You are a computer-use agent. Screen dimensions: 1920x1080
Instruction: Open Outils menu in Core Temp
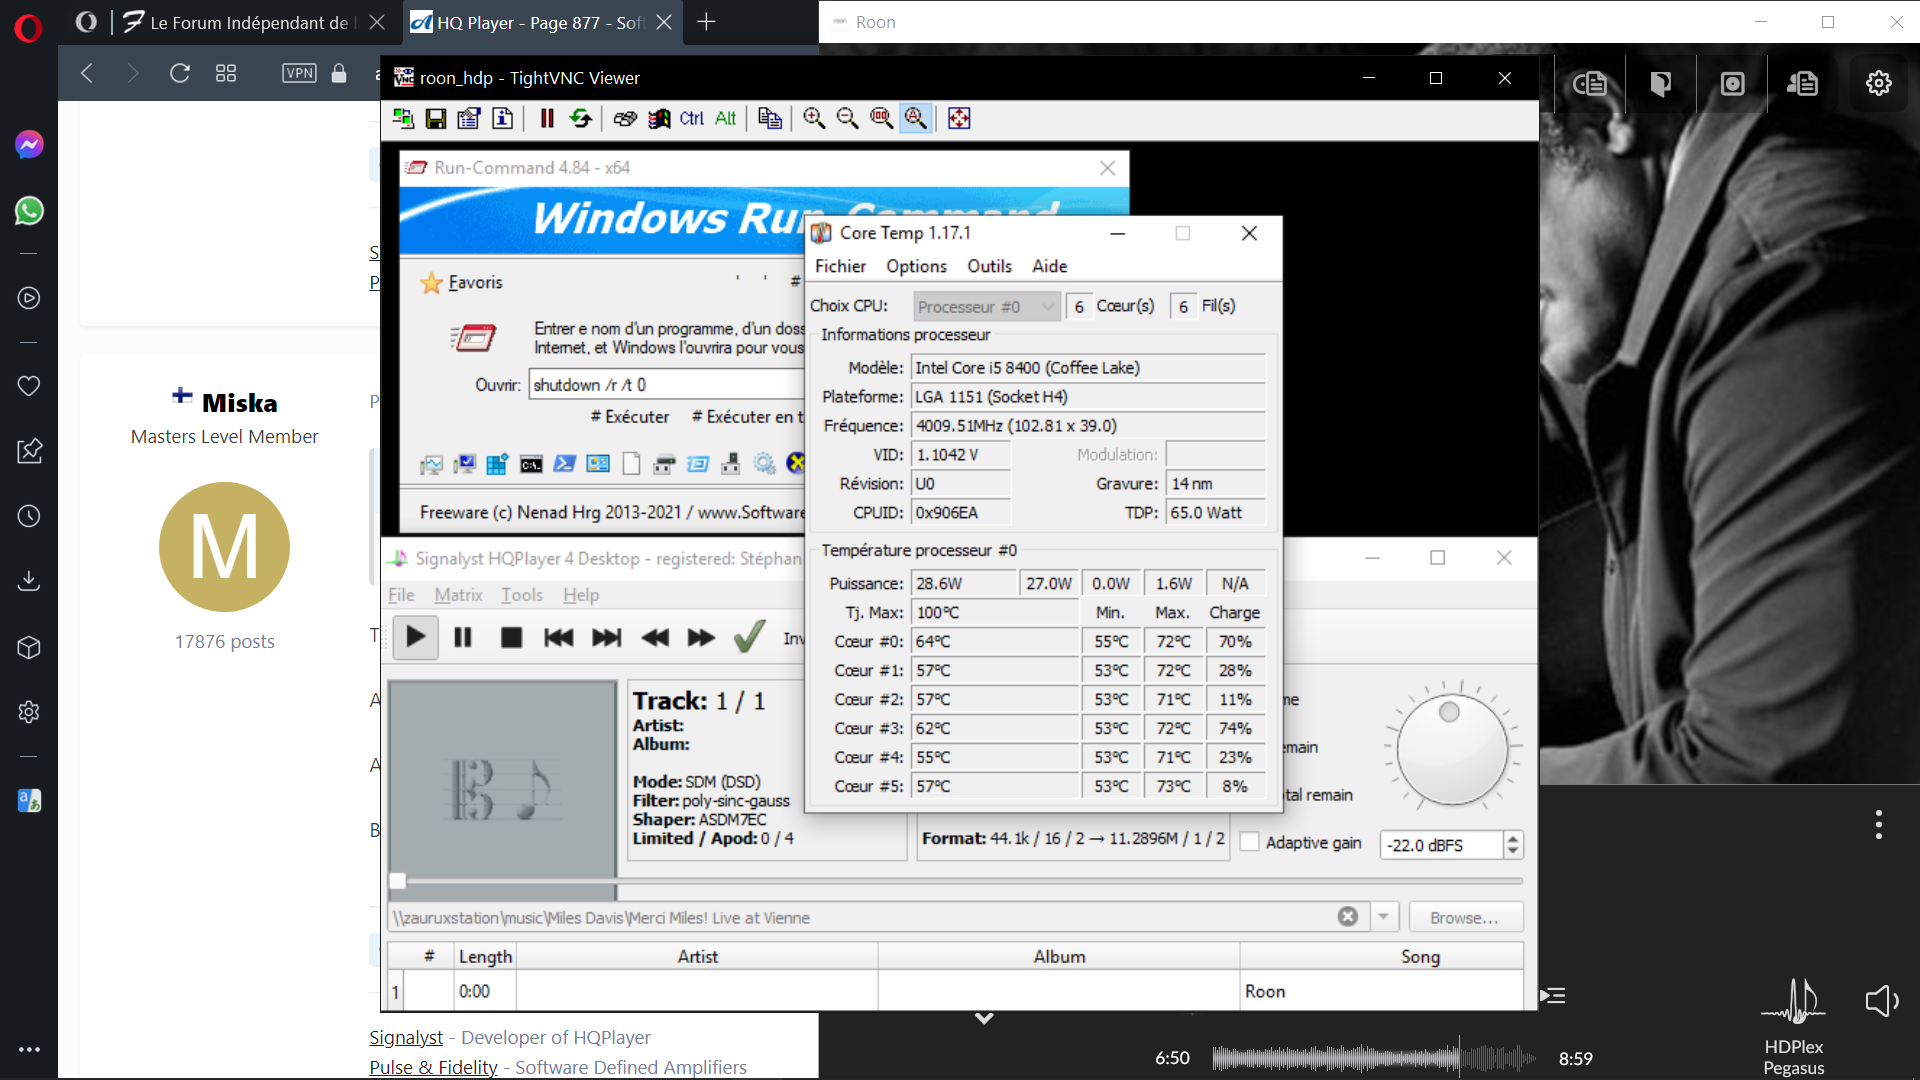click(989, 266)
